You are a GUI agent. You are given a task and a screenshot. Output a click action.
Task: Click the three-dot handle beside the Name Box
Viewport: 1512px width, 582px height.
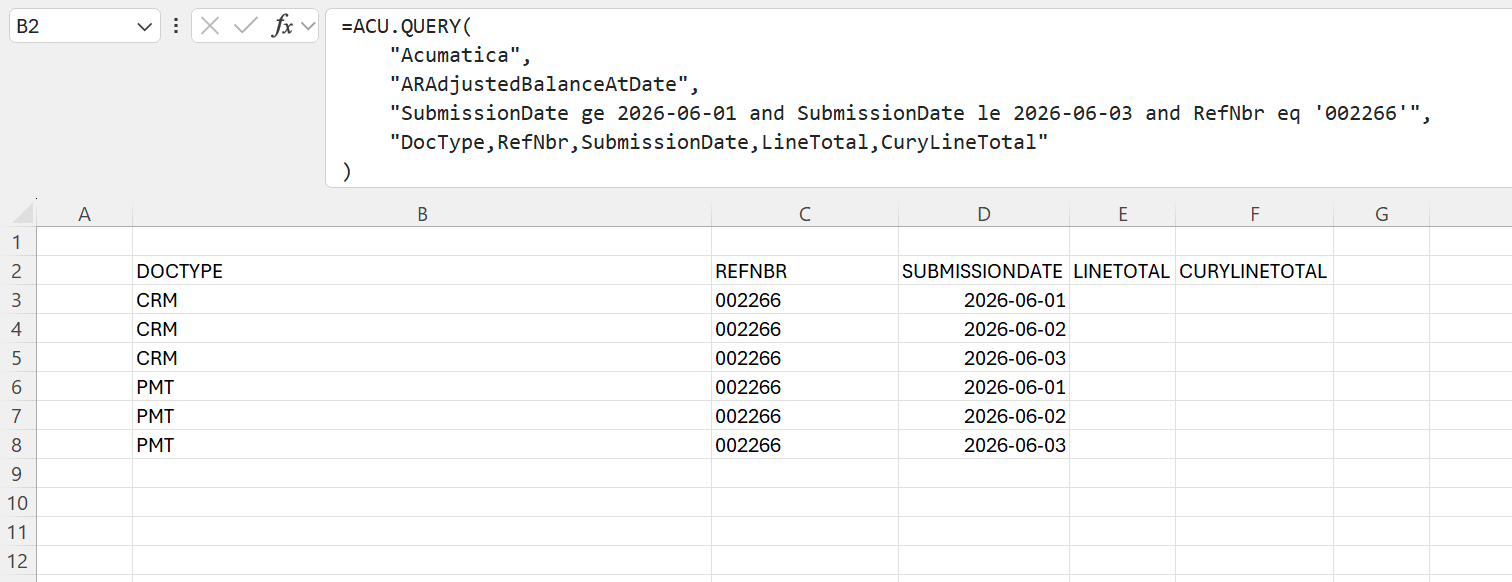tap(176, 27)
